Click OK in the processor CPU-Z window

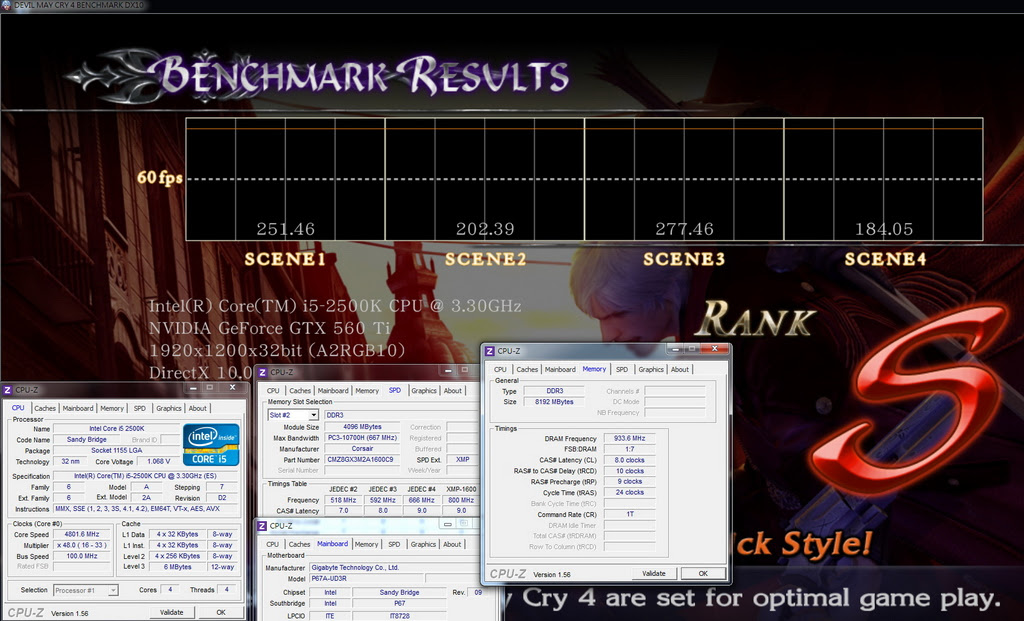221,613
